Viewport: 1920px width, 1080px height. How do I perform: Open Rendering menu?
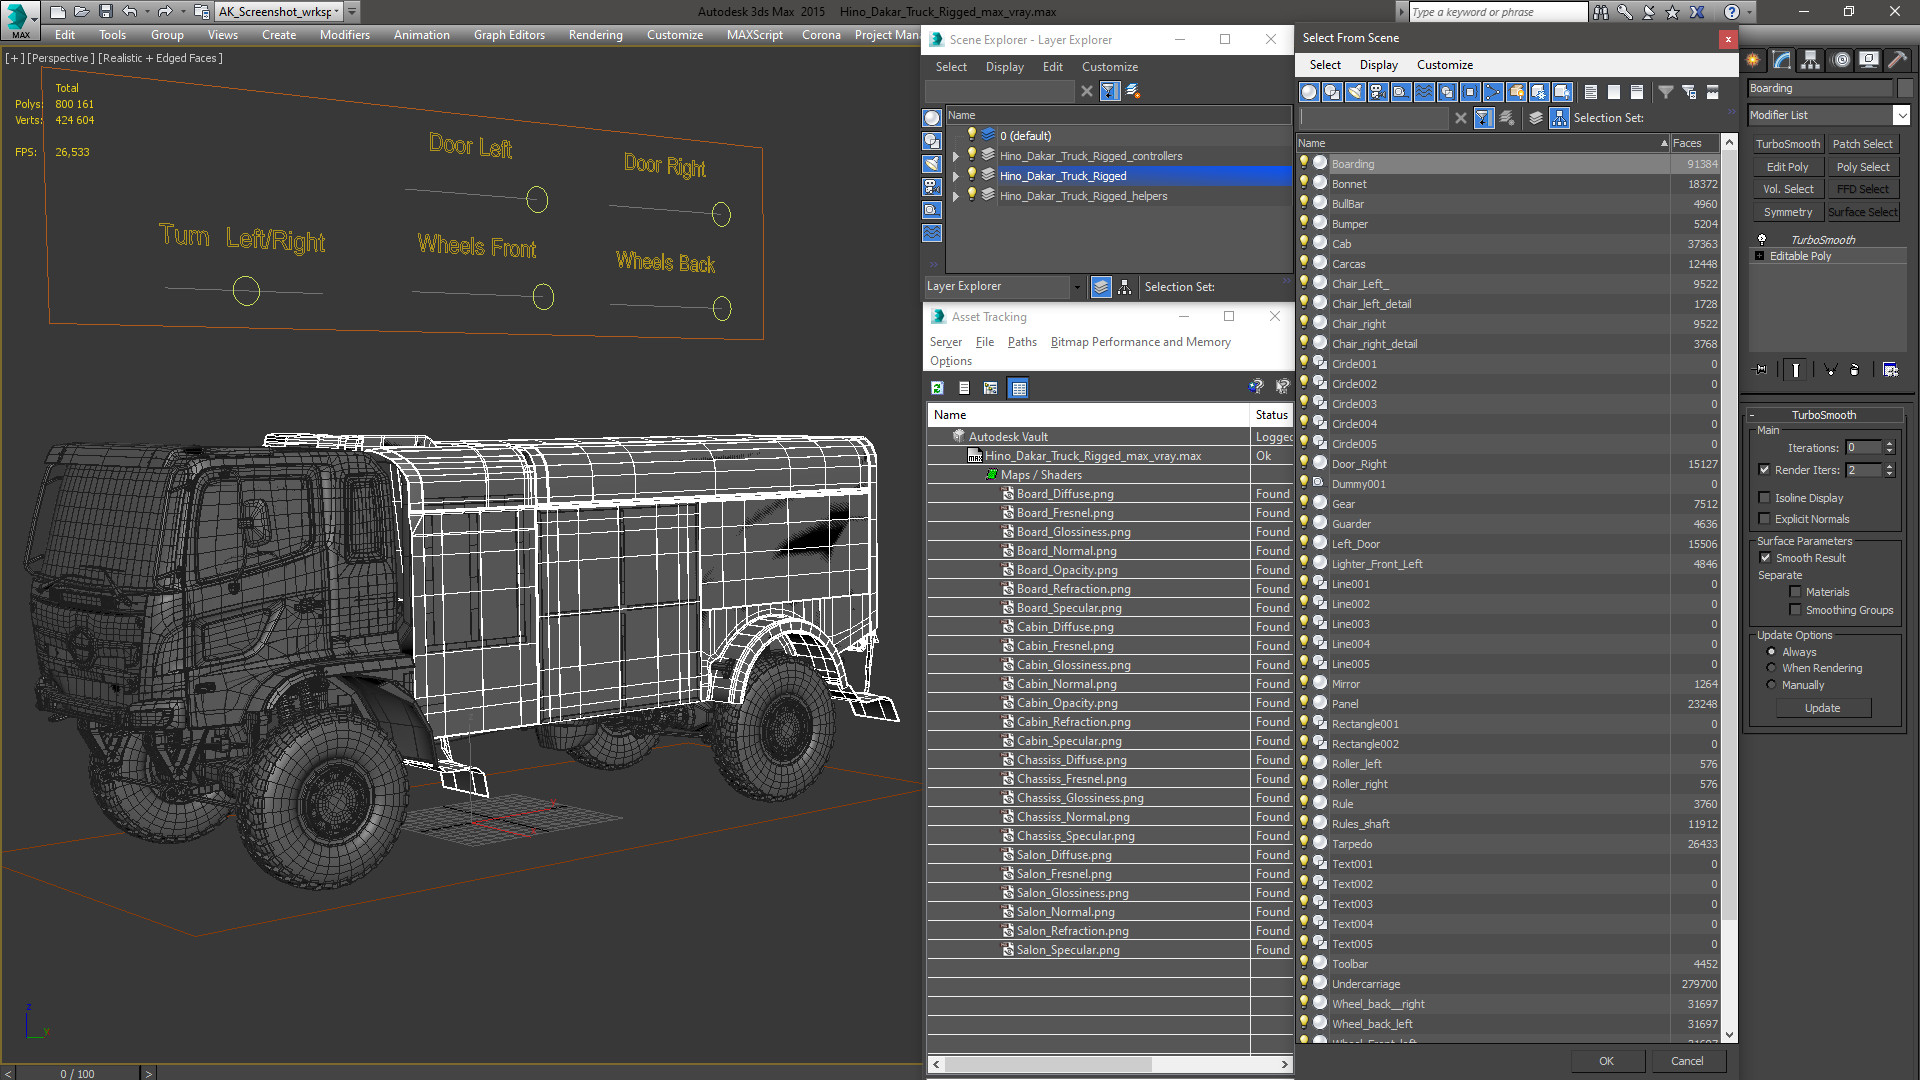pyautogui.click(x=595, y=35)
